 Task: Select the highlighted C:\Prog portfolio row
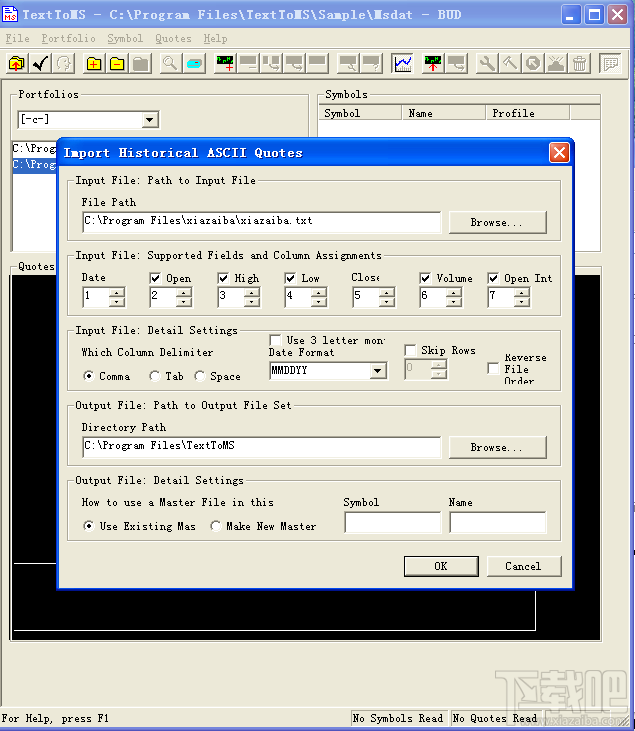coord(35,165)
